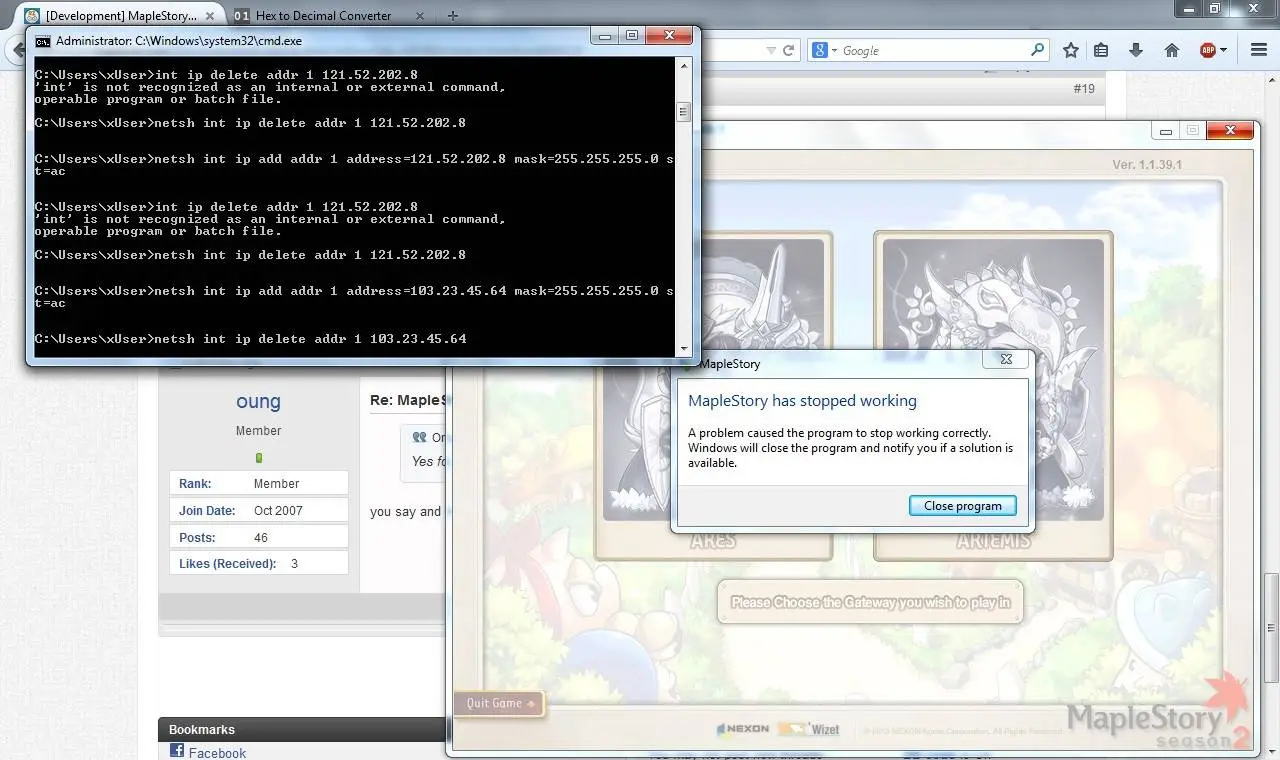This screenshot has width=1280, height=760.
Task: Switch to the Hex to Decimal Converter tab
Action: (323, 16)
